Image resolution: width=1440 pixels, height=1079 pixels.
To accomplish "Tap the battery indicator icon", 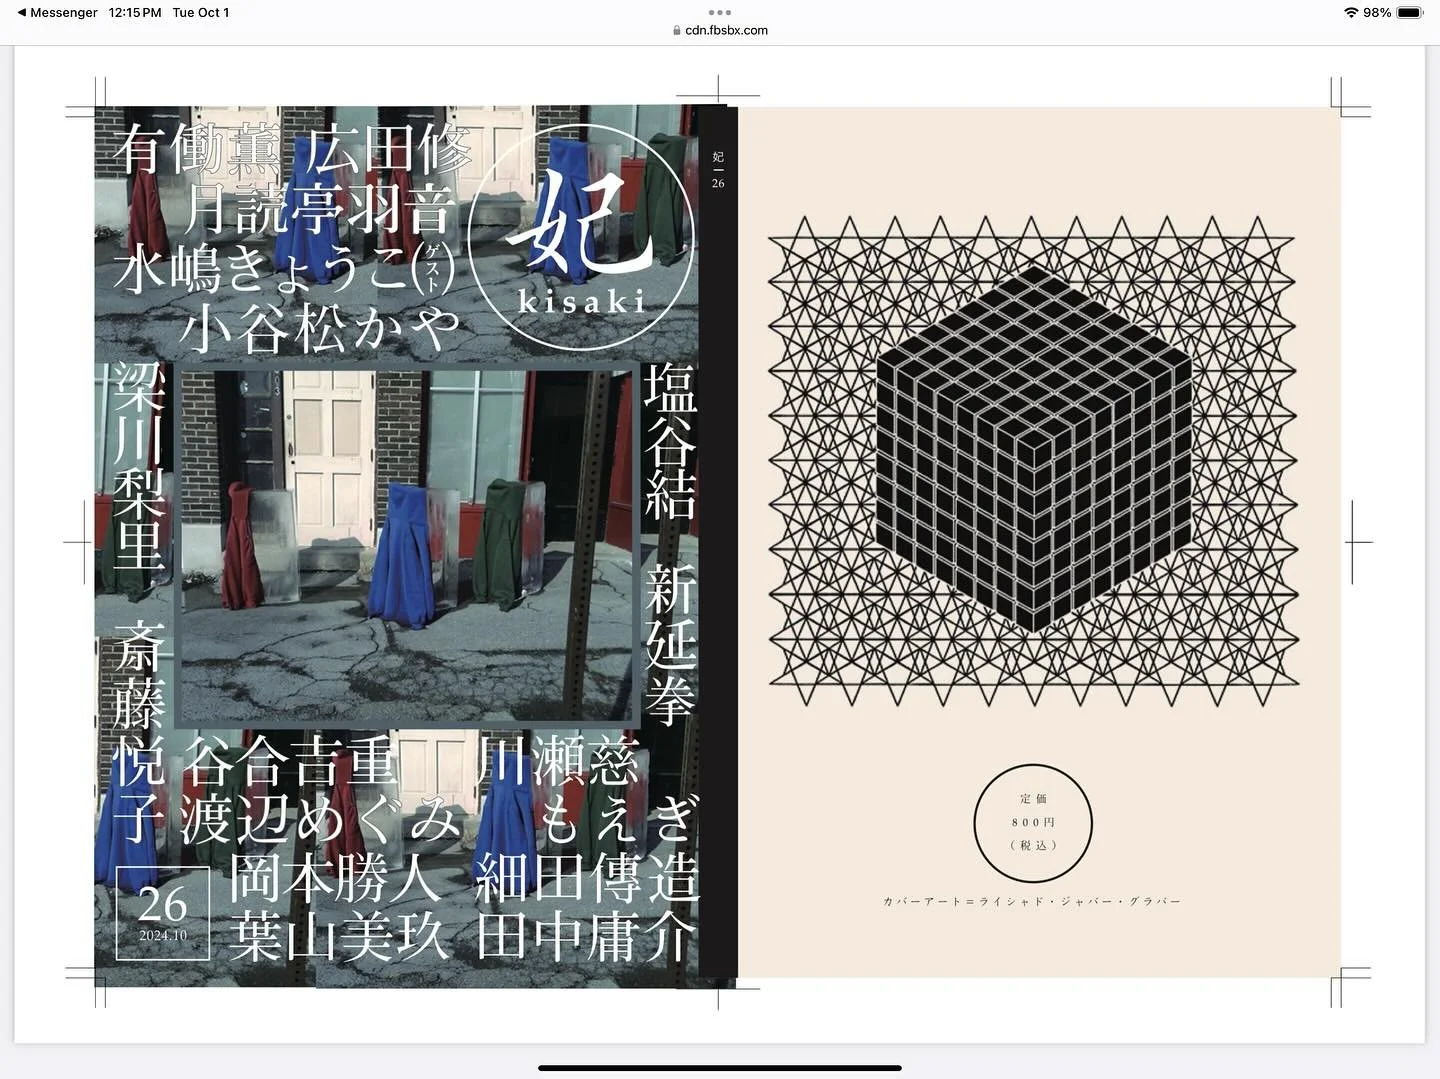I will click(x=1410, y=12).
